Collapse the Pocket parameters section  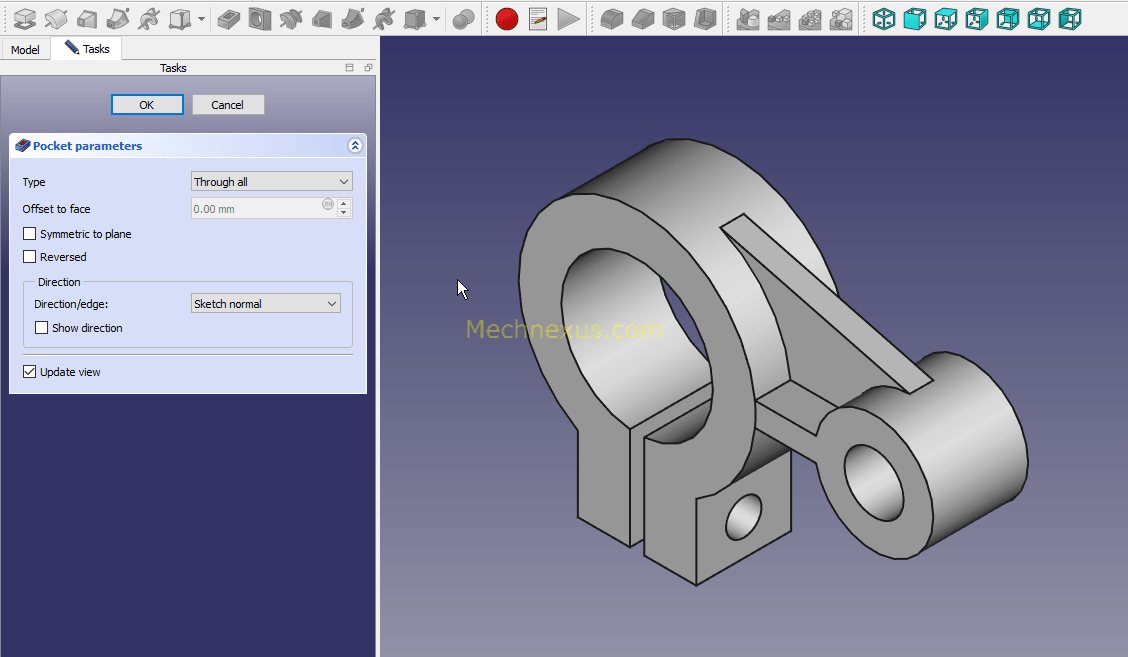pyautogui.click(x=355, y=146)
